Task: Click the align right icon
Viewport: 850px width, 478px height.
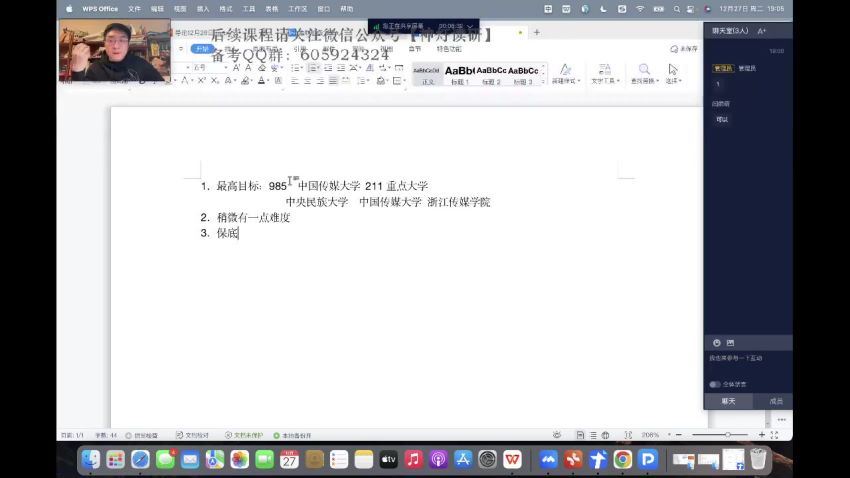Action: [320, 81]
